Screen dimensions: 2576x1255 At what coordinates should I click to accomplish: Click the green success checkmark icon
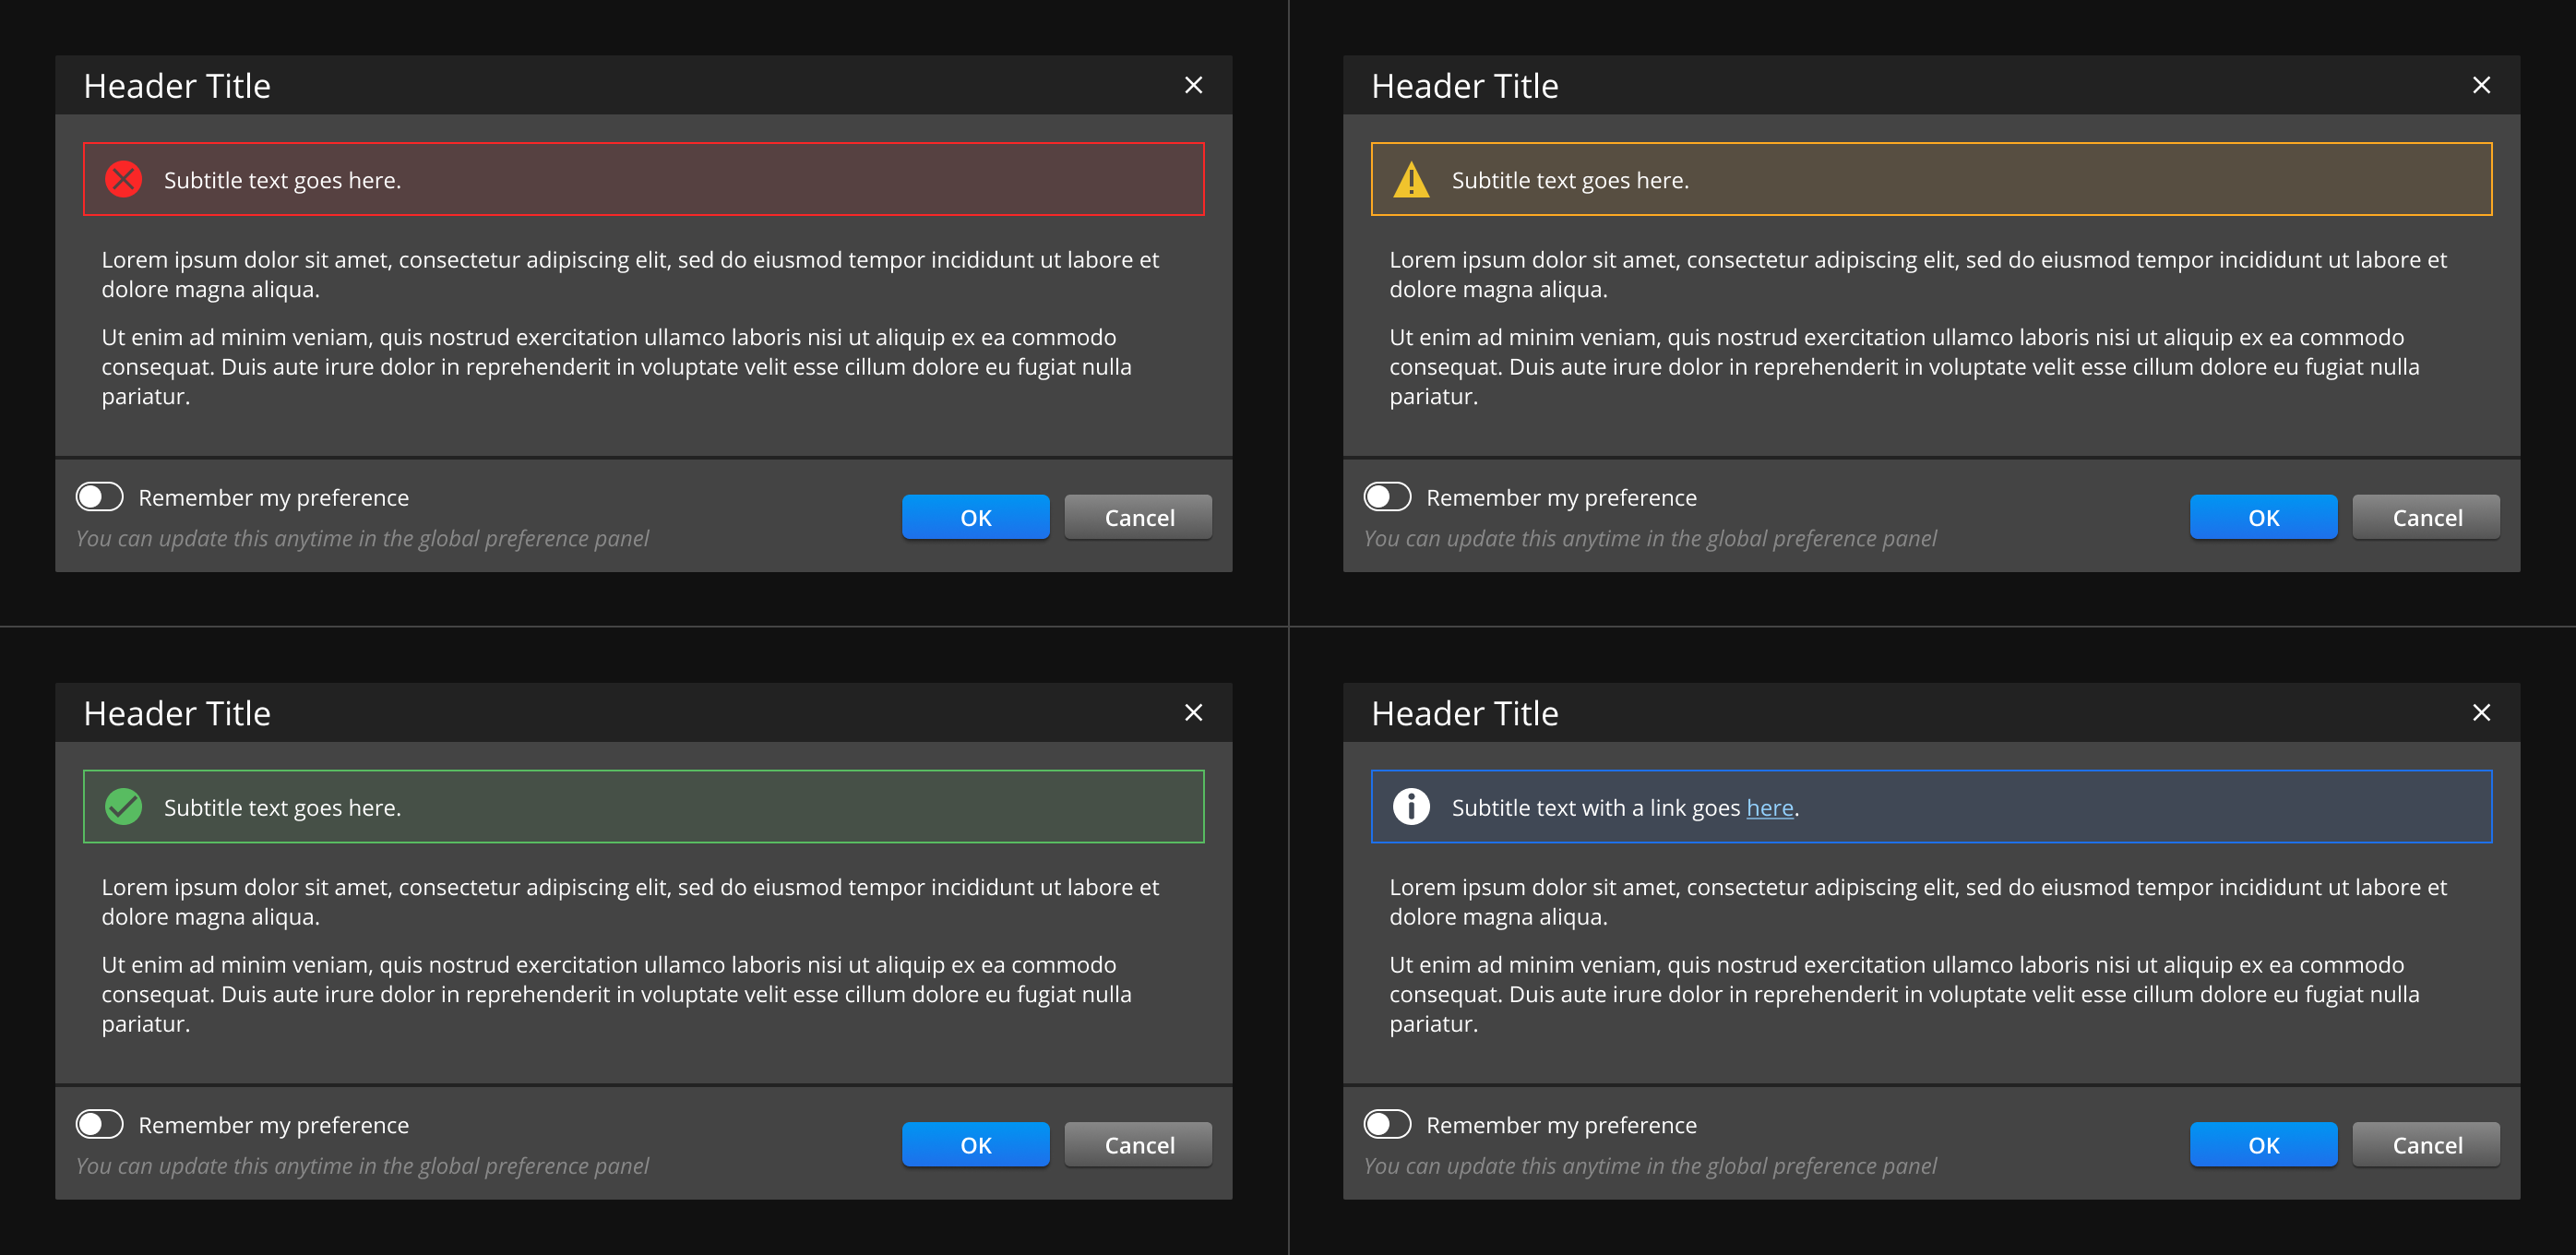tap(123, 807)
